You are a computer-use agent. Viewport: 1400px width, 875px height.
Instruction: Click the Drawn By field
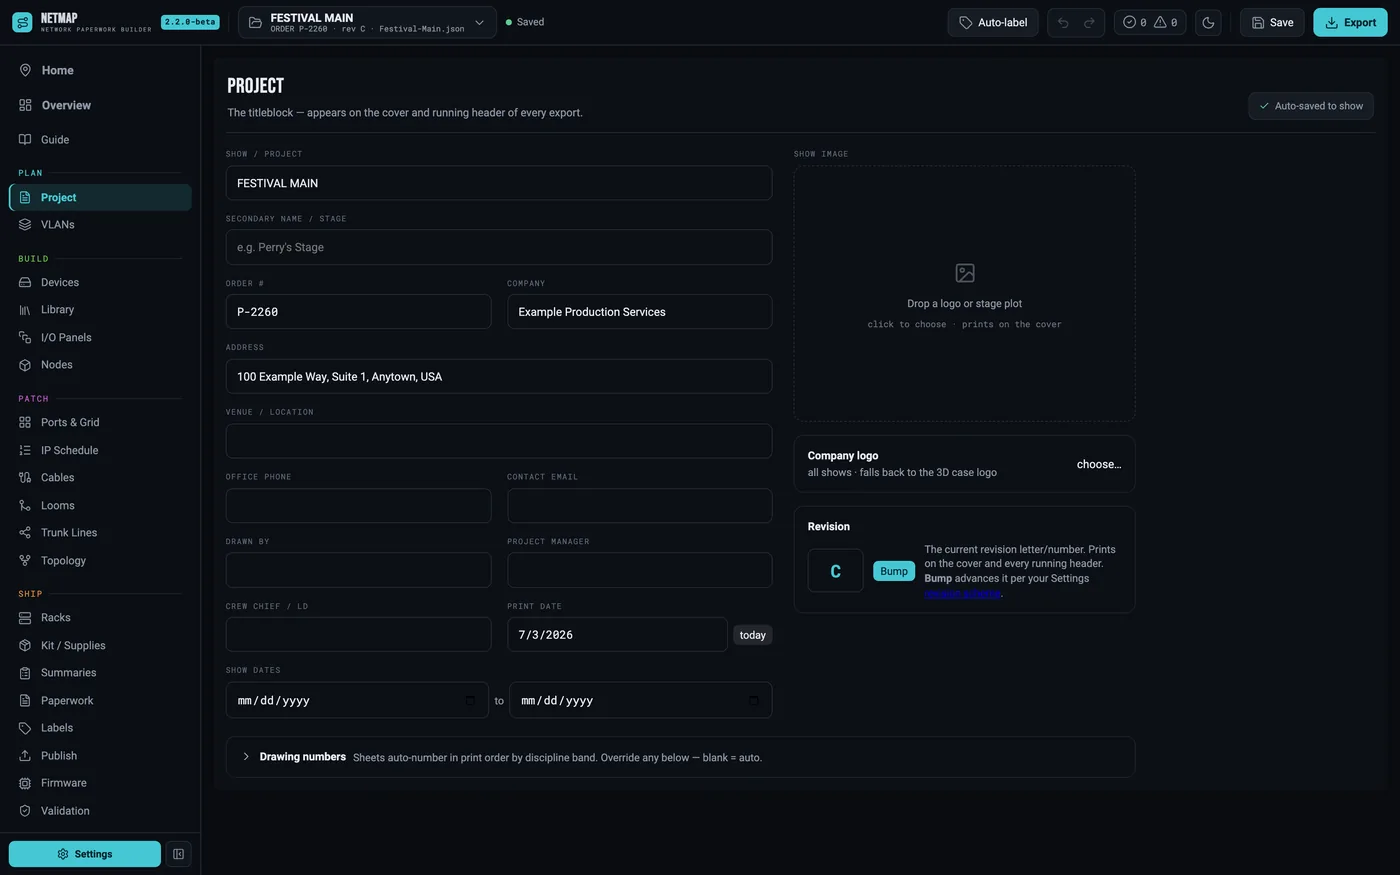358,570
